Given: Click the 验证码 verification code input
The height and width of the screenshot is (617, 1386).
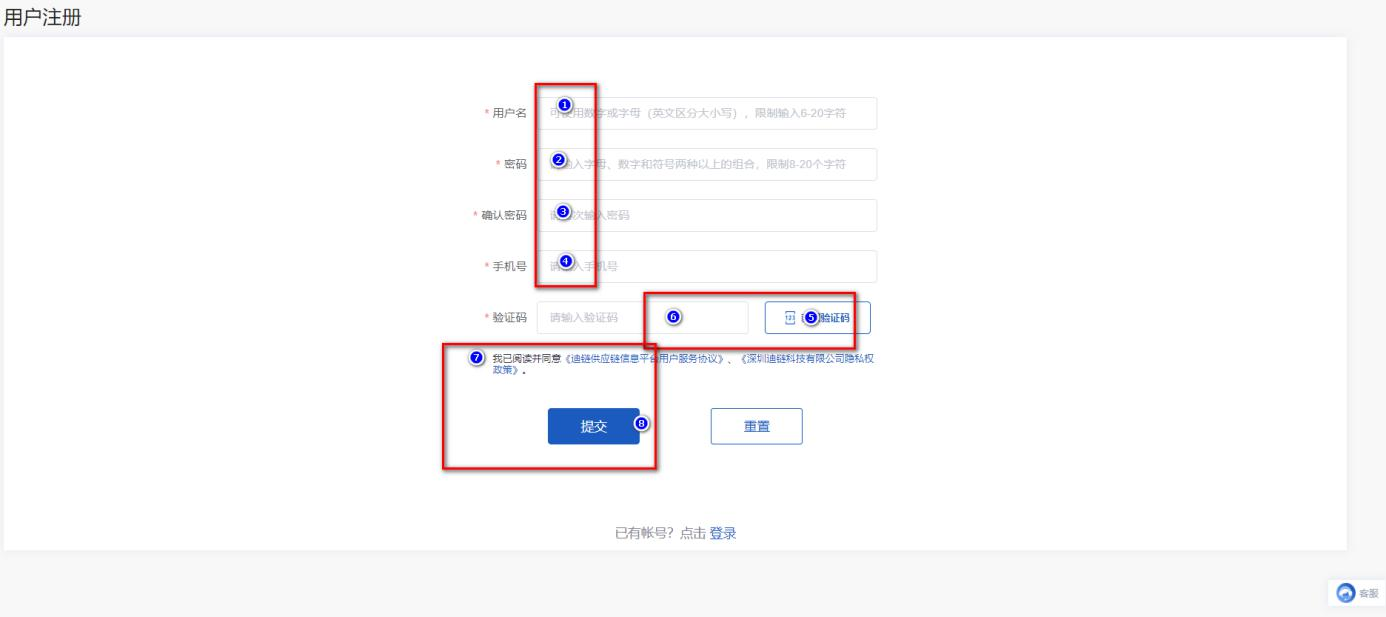Looking at the screenshot, I should [x=642, y=317].
